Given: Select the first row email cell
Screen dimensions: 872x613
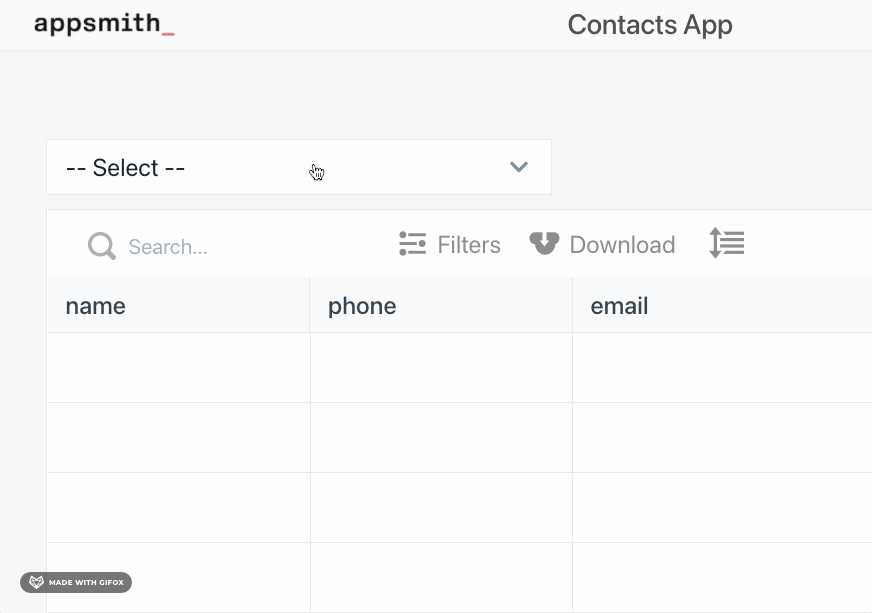Looking at the screenshot, I should 721,368.
